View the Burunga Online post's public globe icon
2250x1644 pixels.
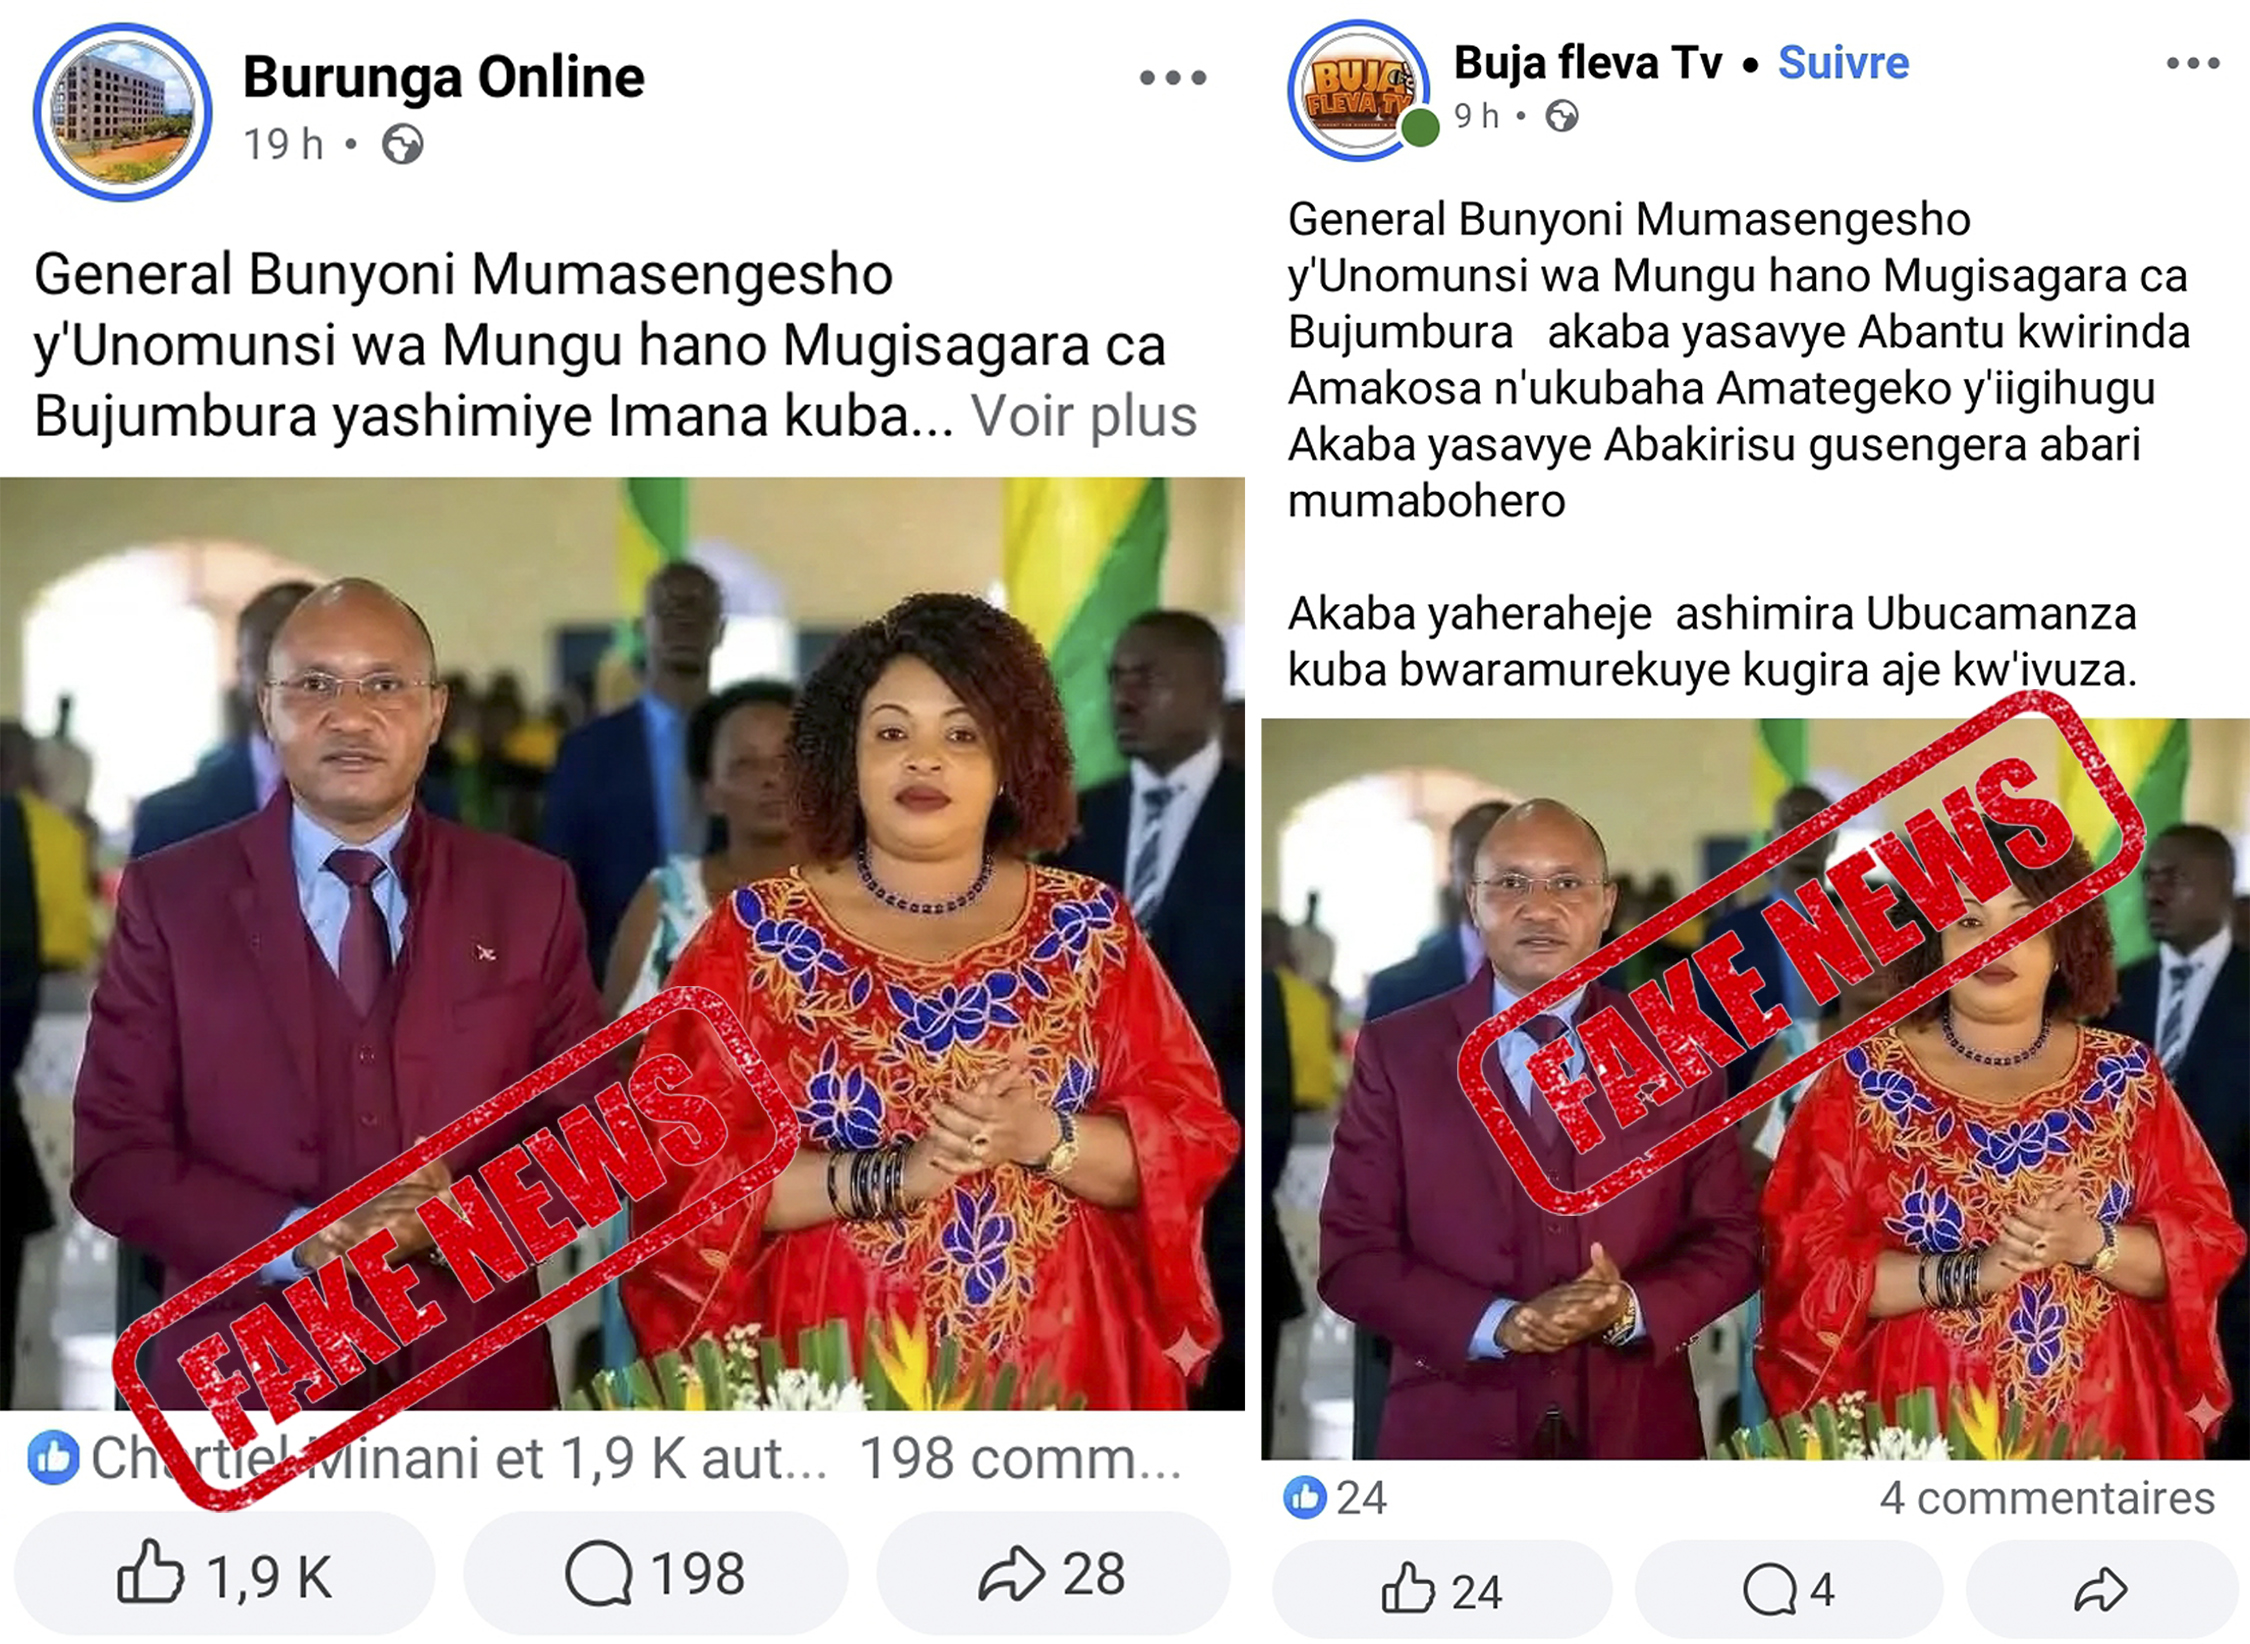point(402,145)
